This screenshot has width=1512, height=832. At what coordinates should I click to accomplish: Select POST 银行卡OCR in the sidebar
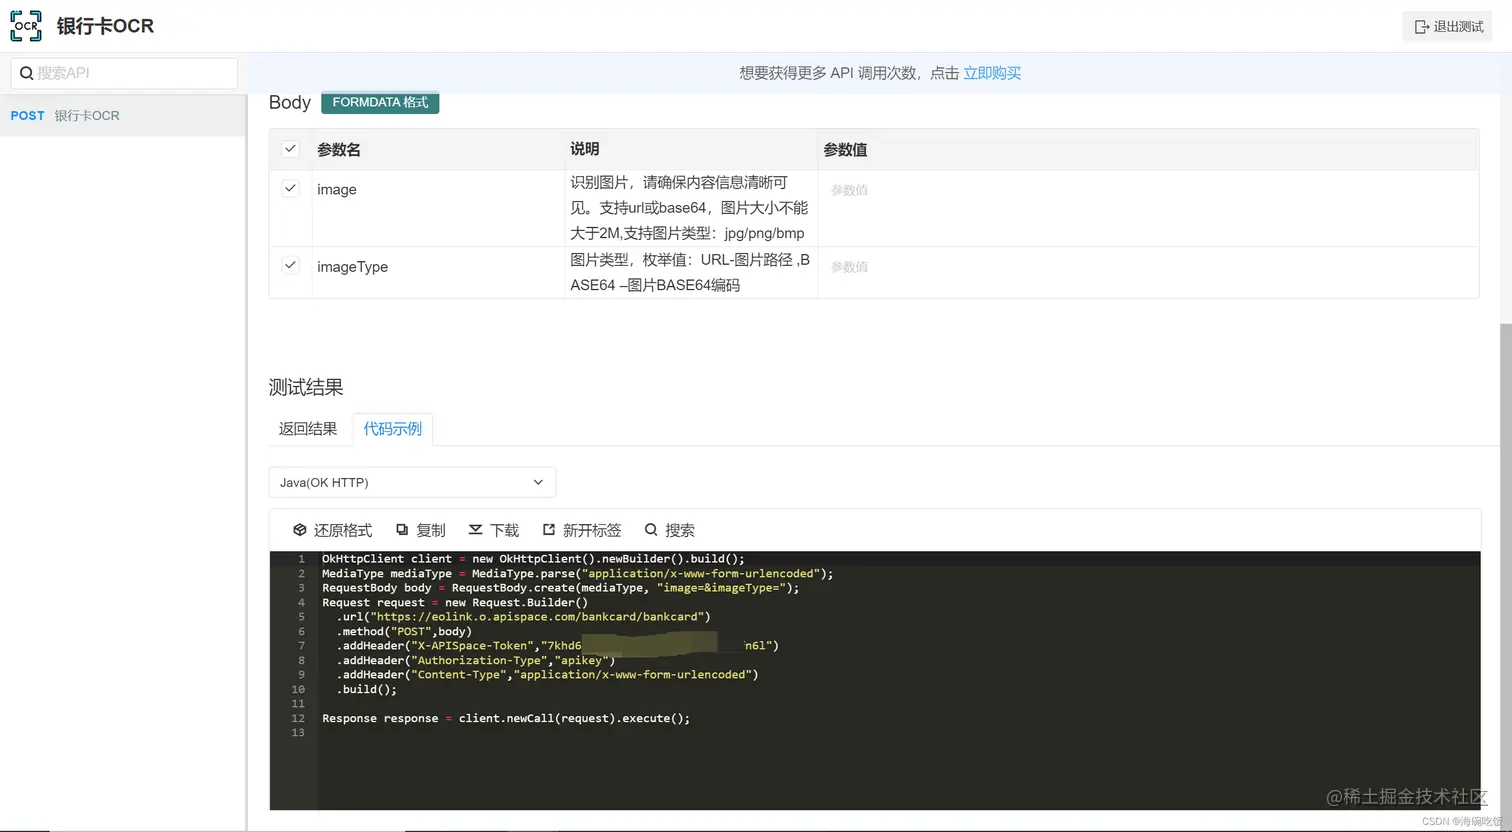tap(122, 116)
